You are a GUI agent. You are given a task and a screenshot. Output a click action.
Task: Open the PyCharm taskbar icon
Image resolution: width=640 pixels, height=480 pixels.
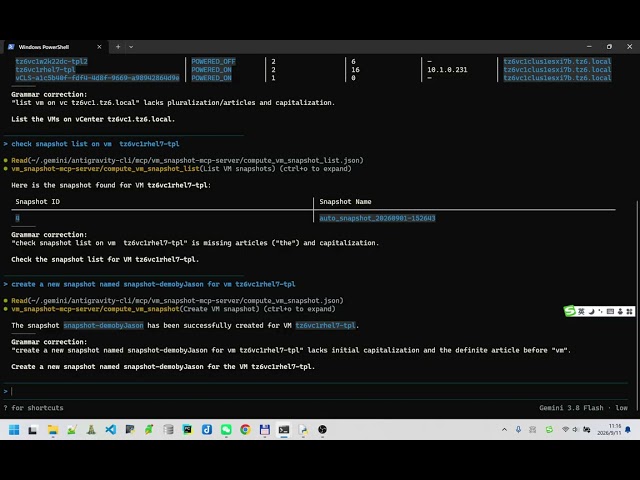click(187, 429)
